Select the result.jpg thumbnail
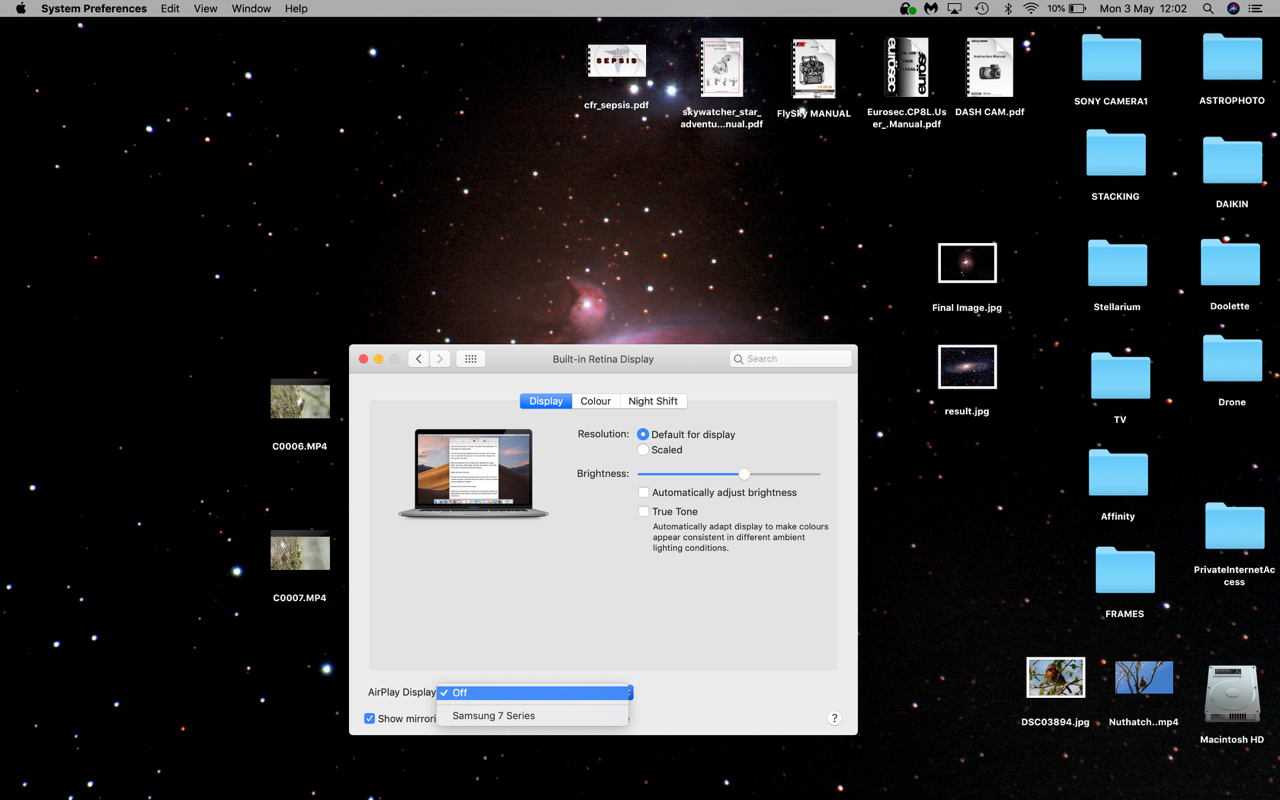This screenshot has width=1280, height=800. click(967, 367)
